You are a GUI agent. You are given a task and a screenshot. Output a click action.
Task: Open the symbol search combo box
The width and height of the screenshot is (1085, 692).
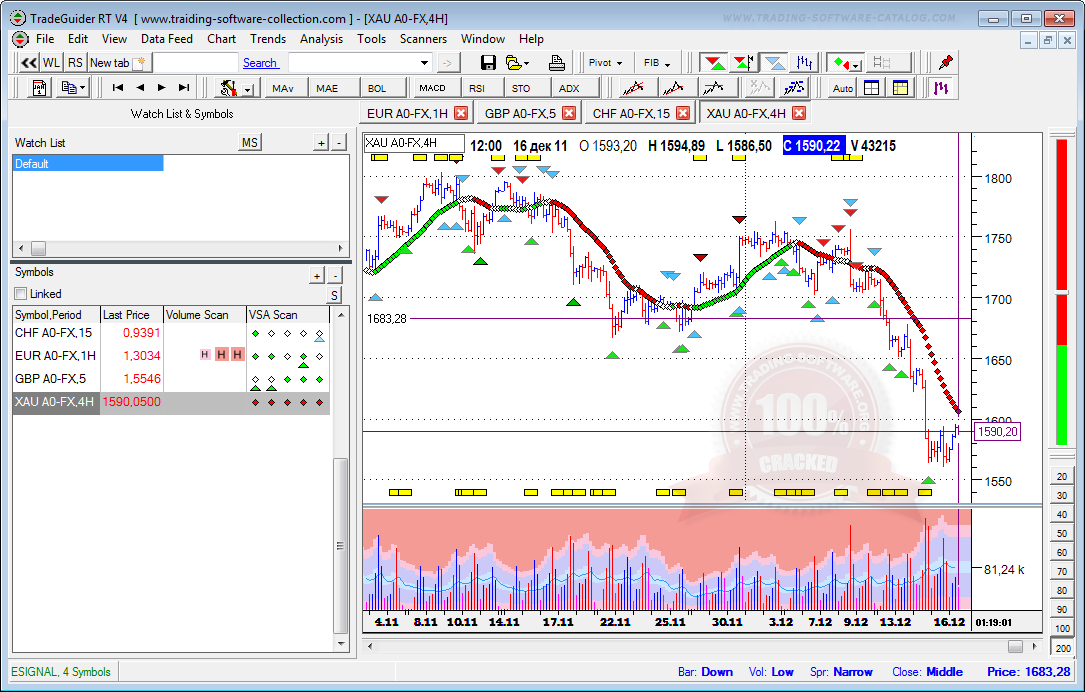(x=360, y=63)
